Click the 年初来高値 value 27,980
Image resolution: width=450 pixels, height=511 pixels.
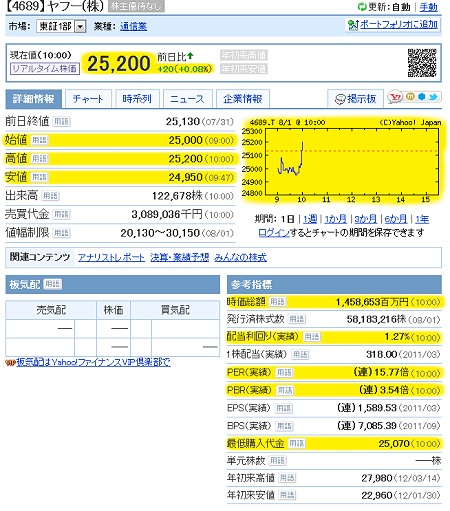[377, 478]
